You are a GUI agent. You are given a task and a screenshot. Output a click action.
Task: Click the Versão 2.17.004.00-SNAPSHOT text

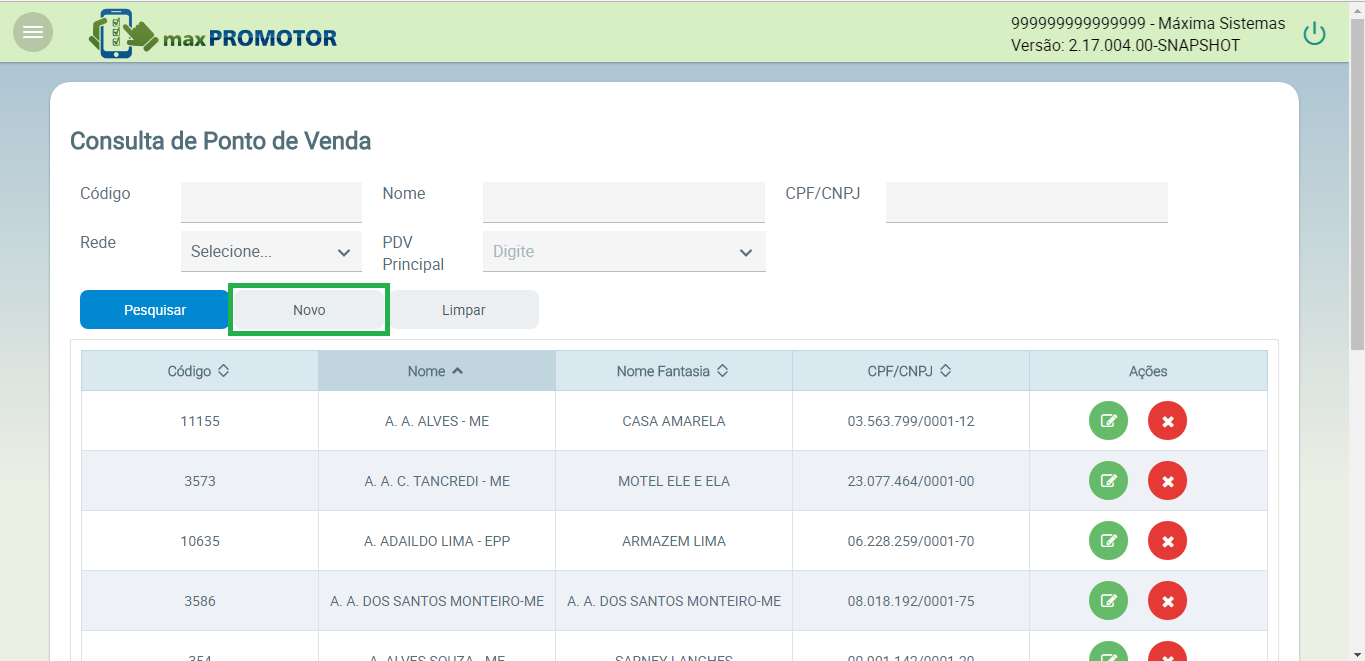coord(1125,46)
